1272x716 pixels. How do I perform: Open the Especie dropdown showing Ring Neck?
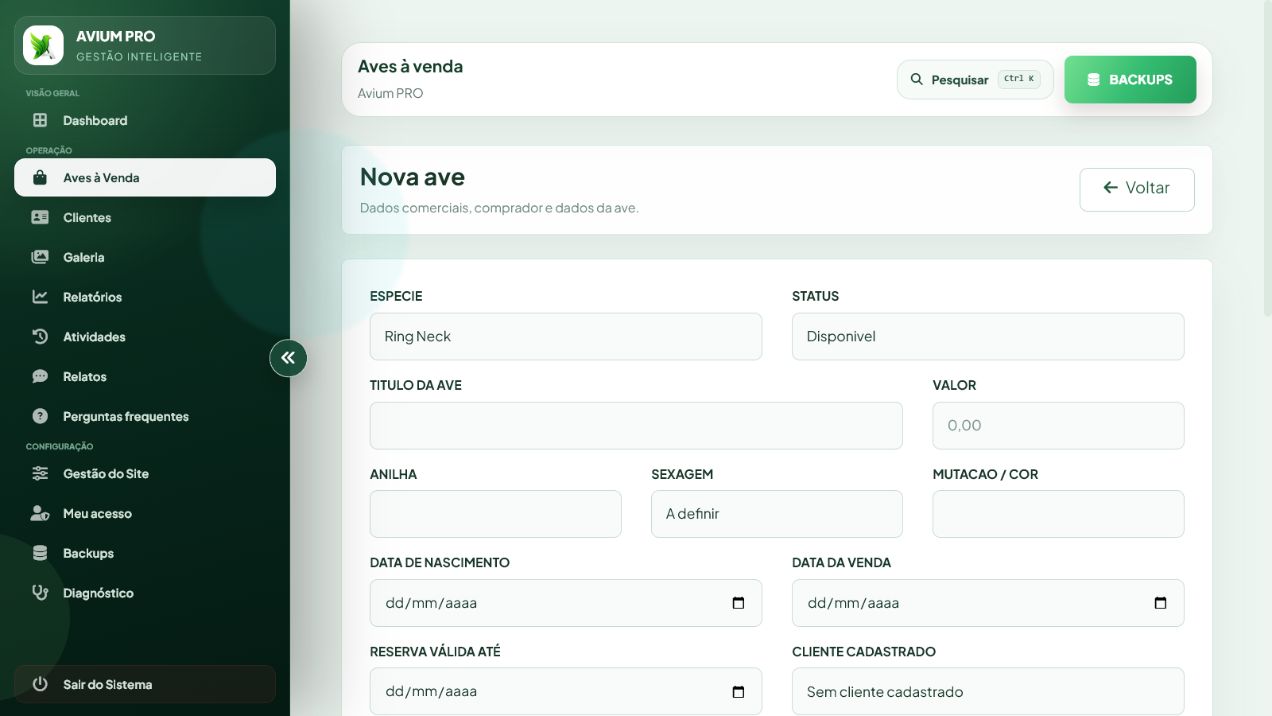(566, 336)
